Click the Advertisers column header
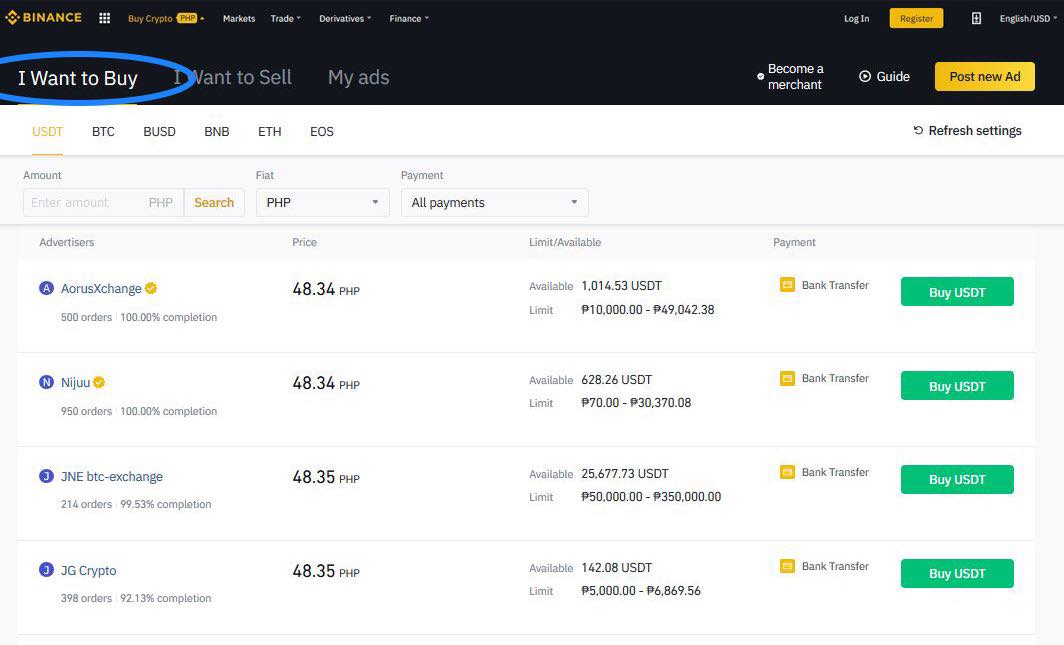1064x645 pixels. (x=66, y=242)
